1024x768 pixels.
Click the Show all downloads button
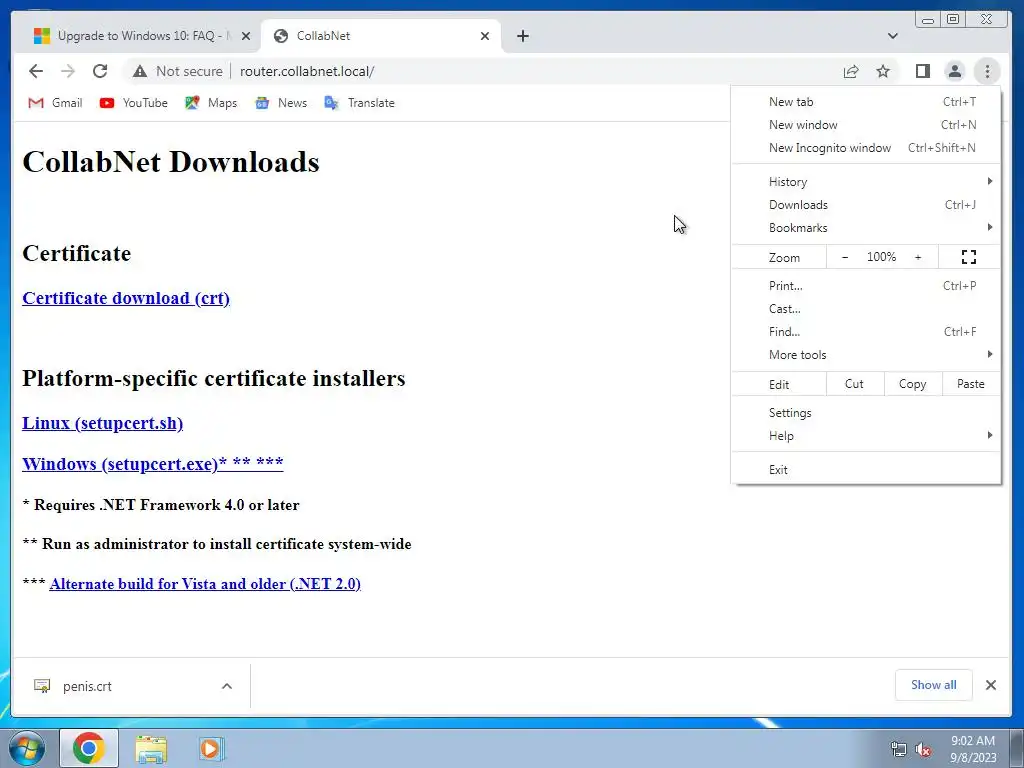coord(933,684)
